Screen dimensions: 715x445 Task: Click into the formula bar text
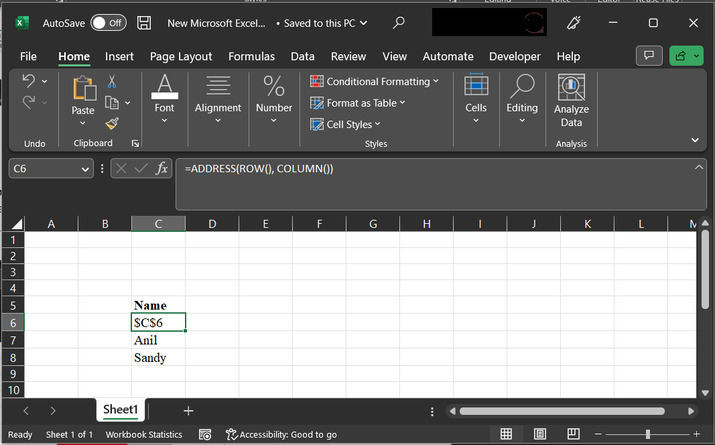pos(259,169)
